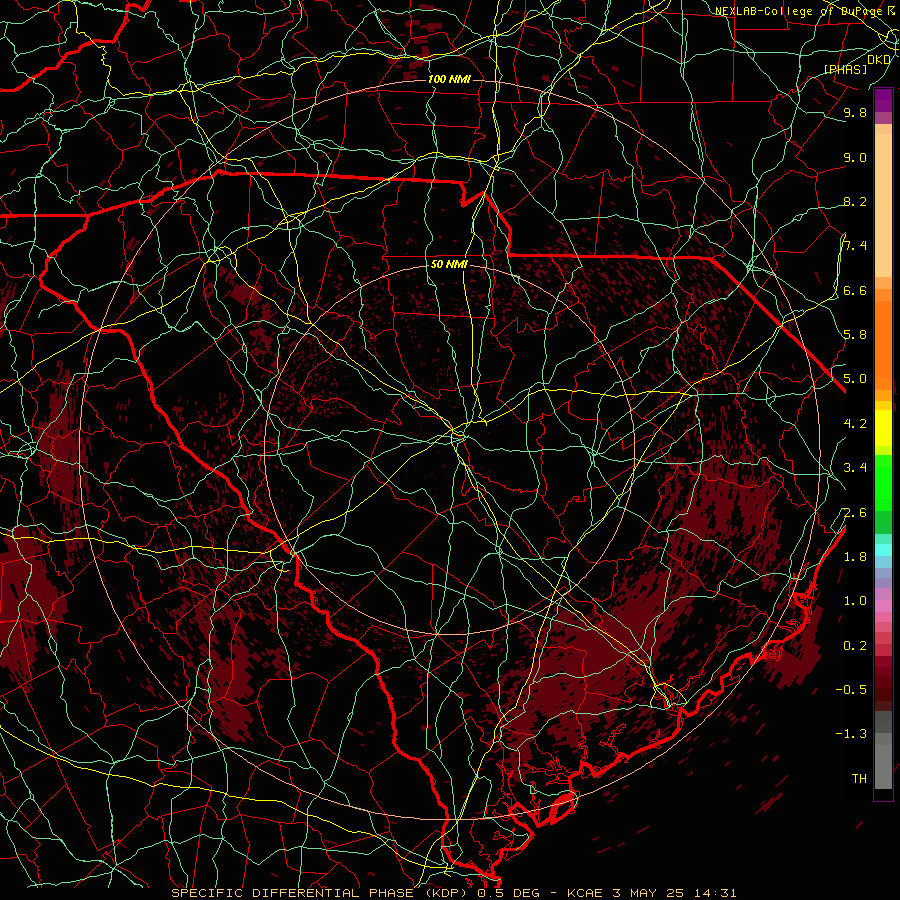Click the NEXLAB-College of DuPage header text

pyautogui.click(x=798, y=11)
